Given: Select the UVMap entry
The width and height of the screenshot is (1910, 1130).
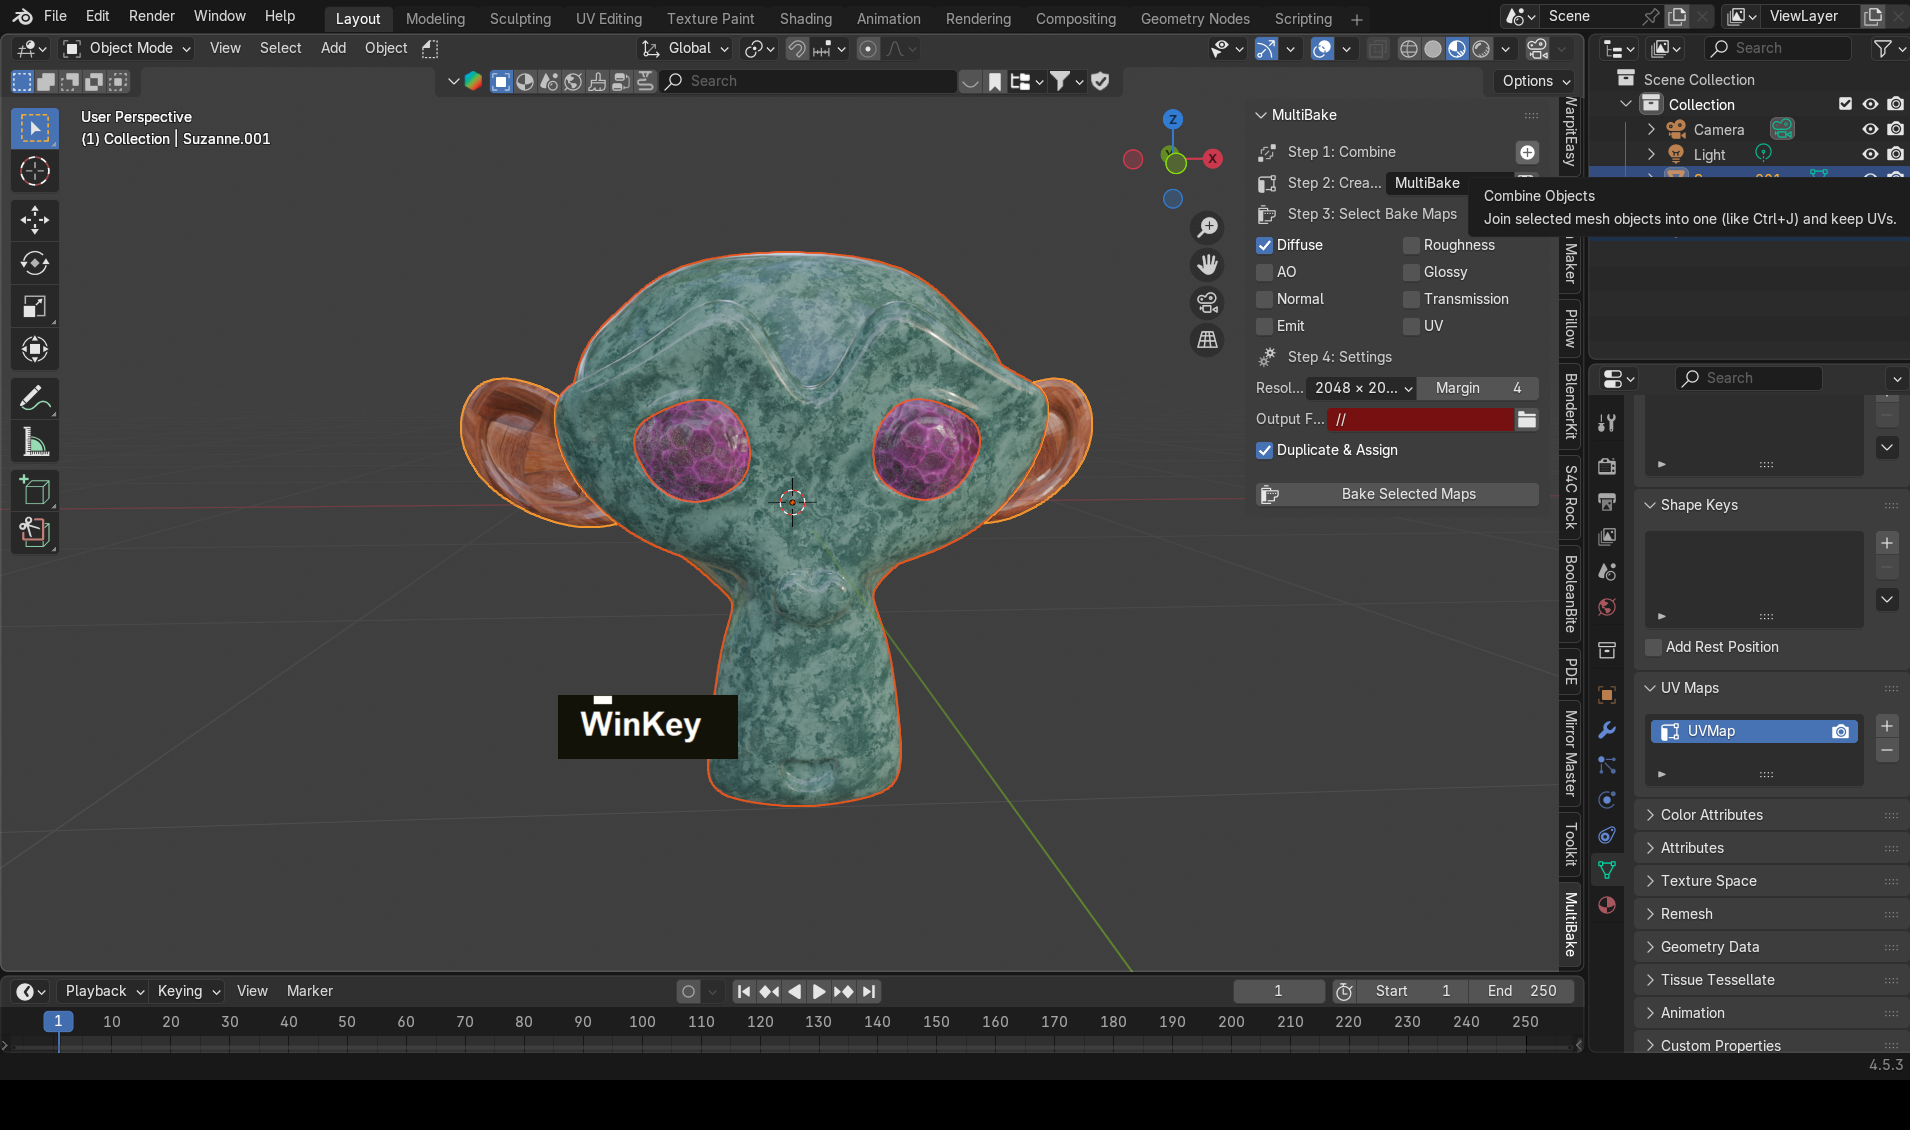Looking at the screenshot, I should pyautogui.click(x=1754, y=731).
